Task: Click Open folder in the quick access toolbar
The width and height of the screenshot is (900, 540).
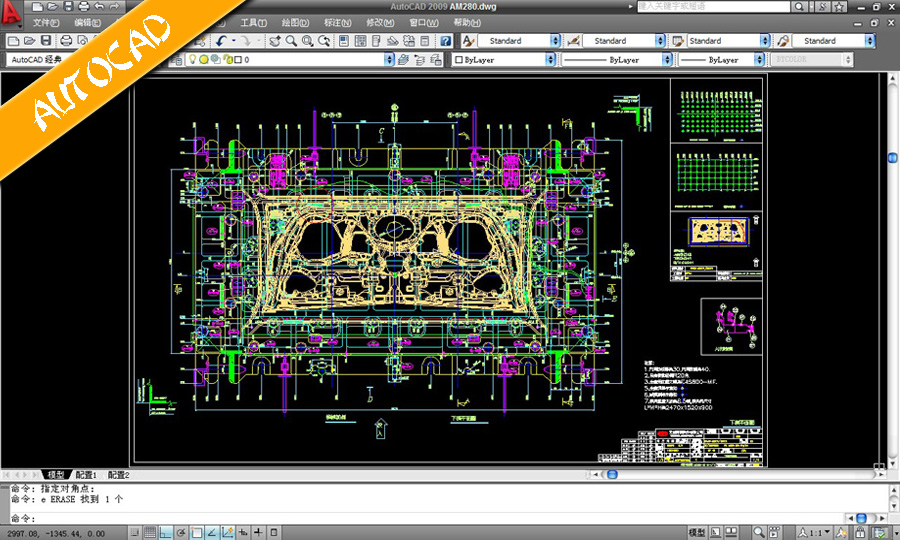Action: [53, 7]
